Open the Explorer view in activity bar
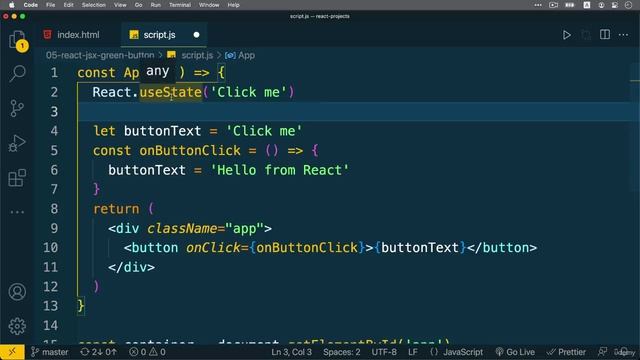640x360 pixels. tap(17, 40)
